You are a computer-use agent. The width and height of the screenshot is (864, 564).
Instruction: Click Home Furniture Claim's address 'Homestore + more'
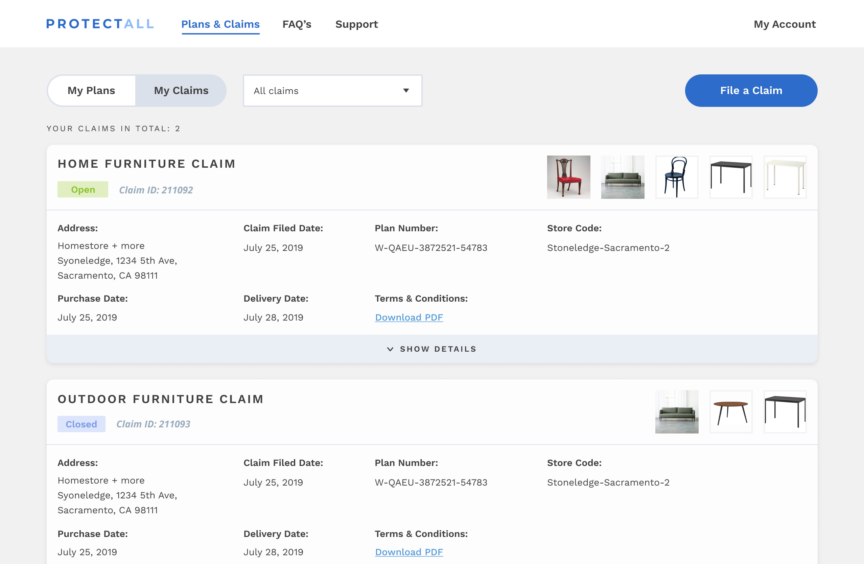pyautogui.click(x=101, y=246)
